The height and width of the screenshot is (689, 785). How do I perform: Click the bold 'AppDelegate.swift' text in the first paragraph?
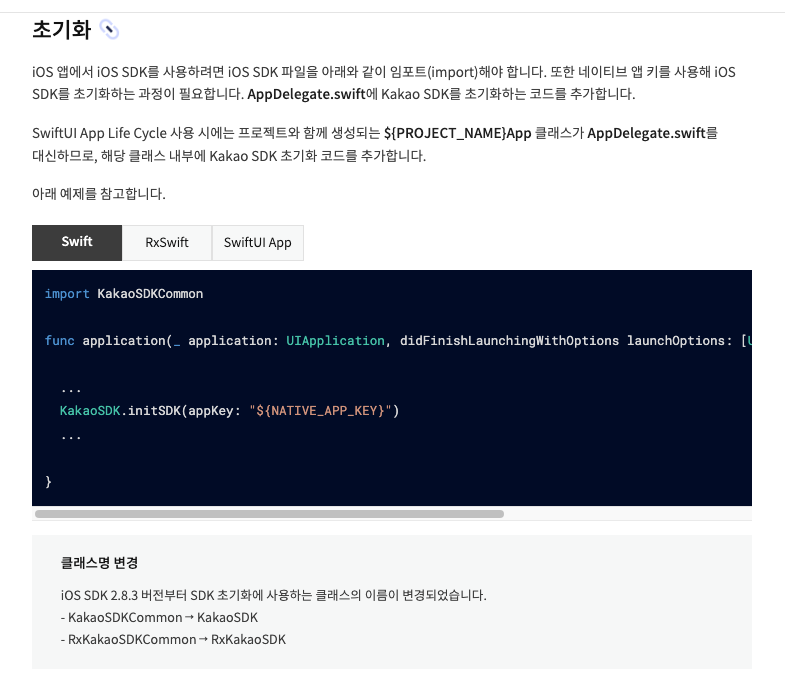pos(306,94)
